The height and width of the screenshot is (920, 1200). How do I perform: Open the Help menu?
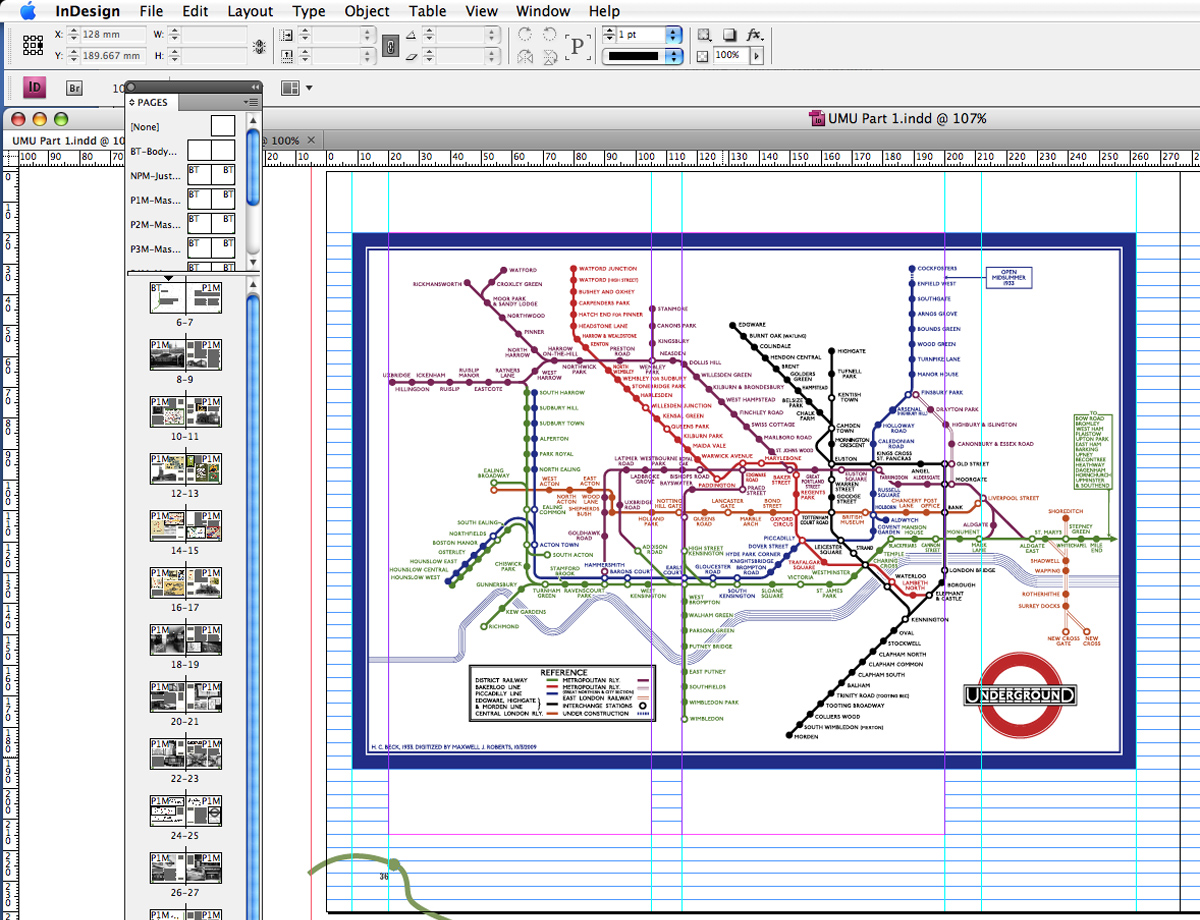pyautogui.click(x=604, y=11)
